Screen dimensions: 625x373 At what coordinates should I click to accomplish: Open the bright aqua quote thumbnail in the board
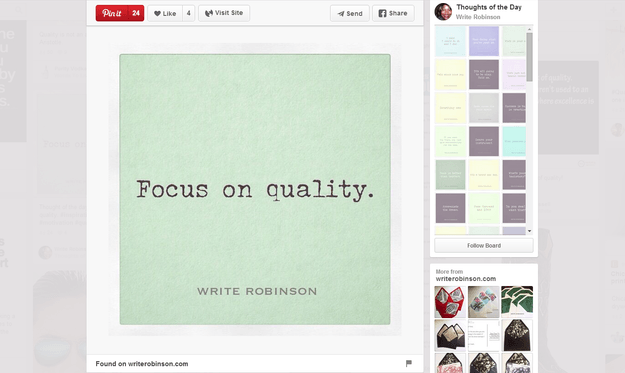(514, 141)
